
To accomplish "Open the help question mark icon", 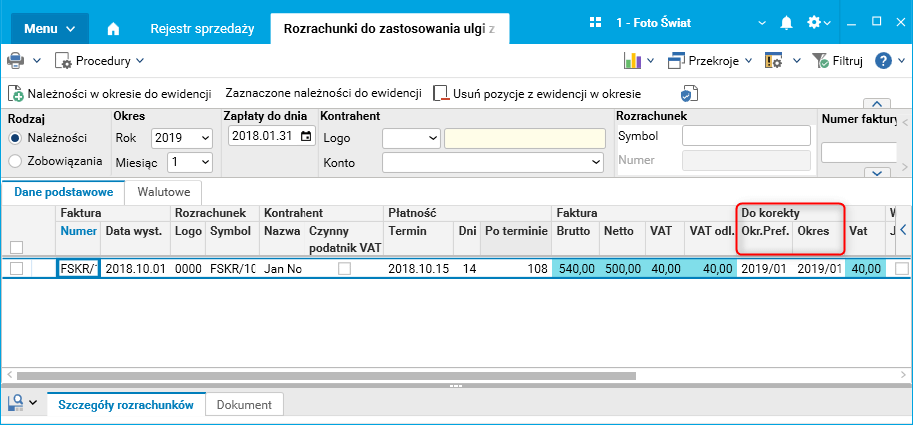I will click(x=883, y=61).
